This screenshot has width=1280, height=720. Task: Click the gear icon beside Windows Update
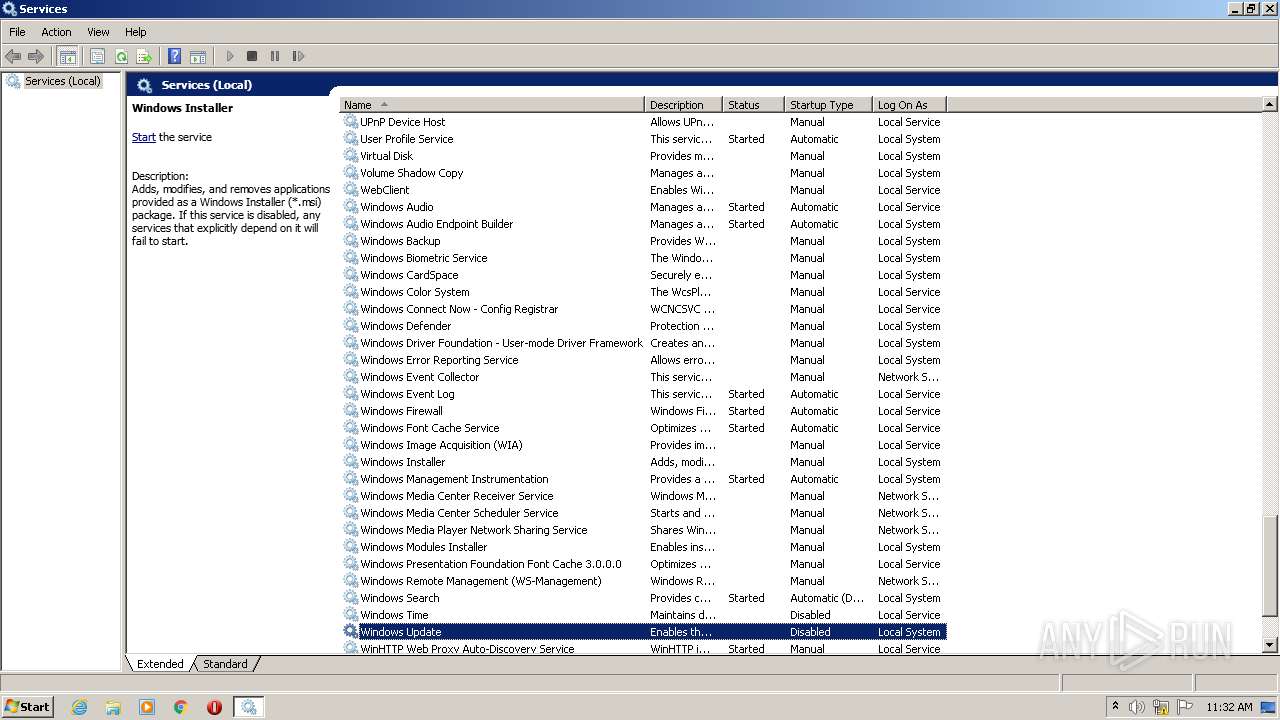pyautogui.click(x=350, y=631)
